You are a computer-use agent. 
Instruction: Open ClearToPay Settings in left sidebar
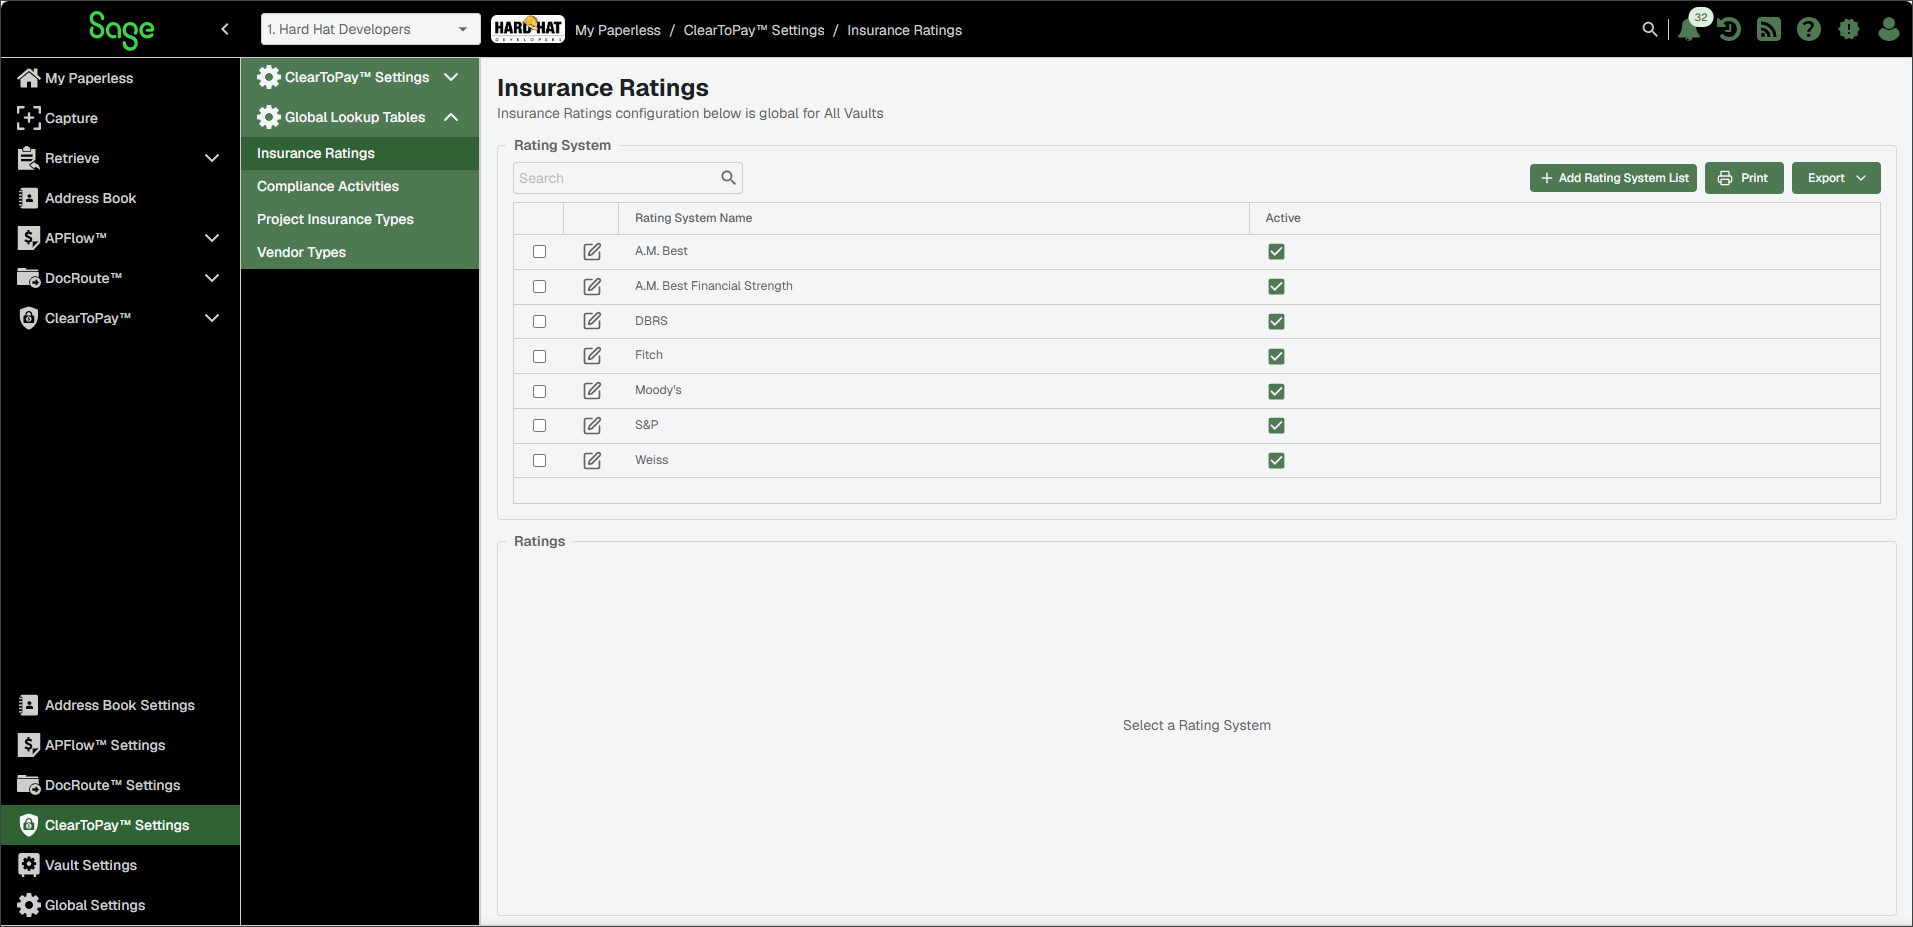[x=120, y=825]
